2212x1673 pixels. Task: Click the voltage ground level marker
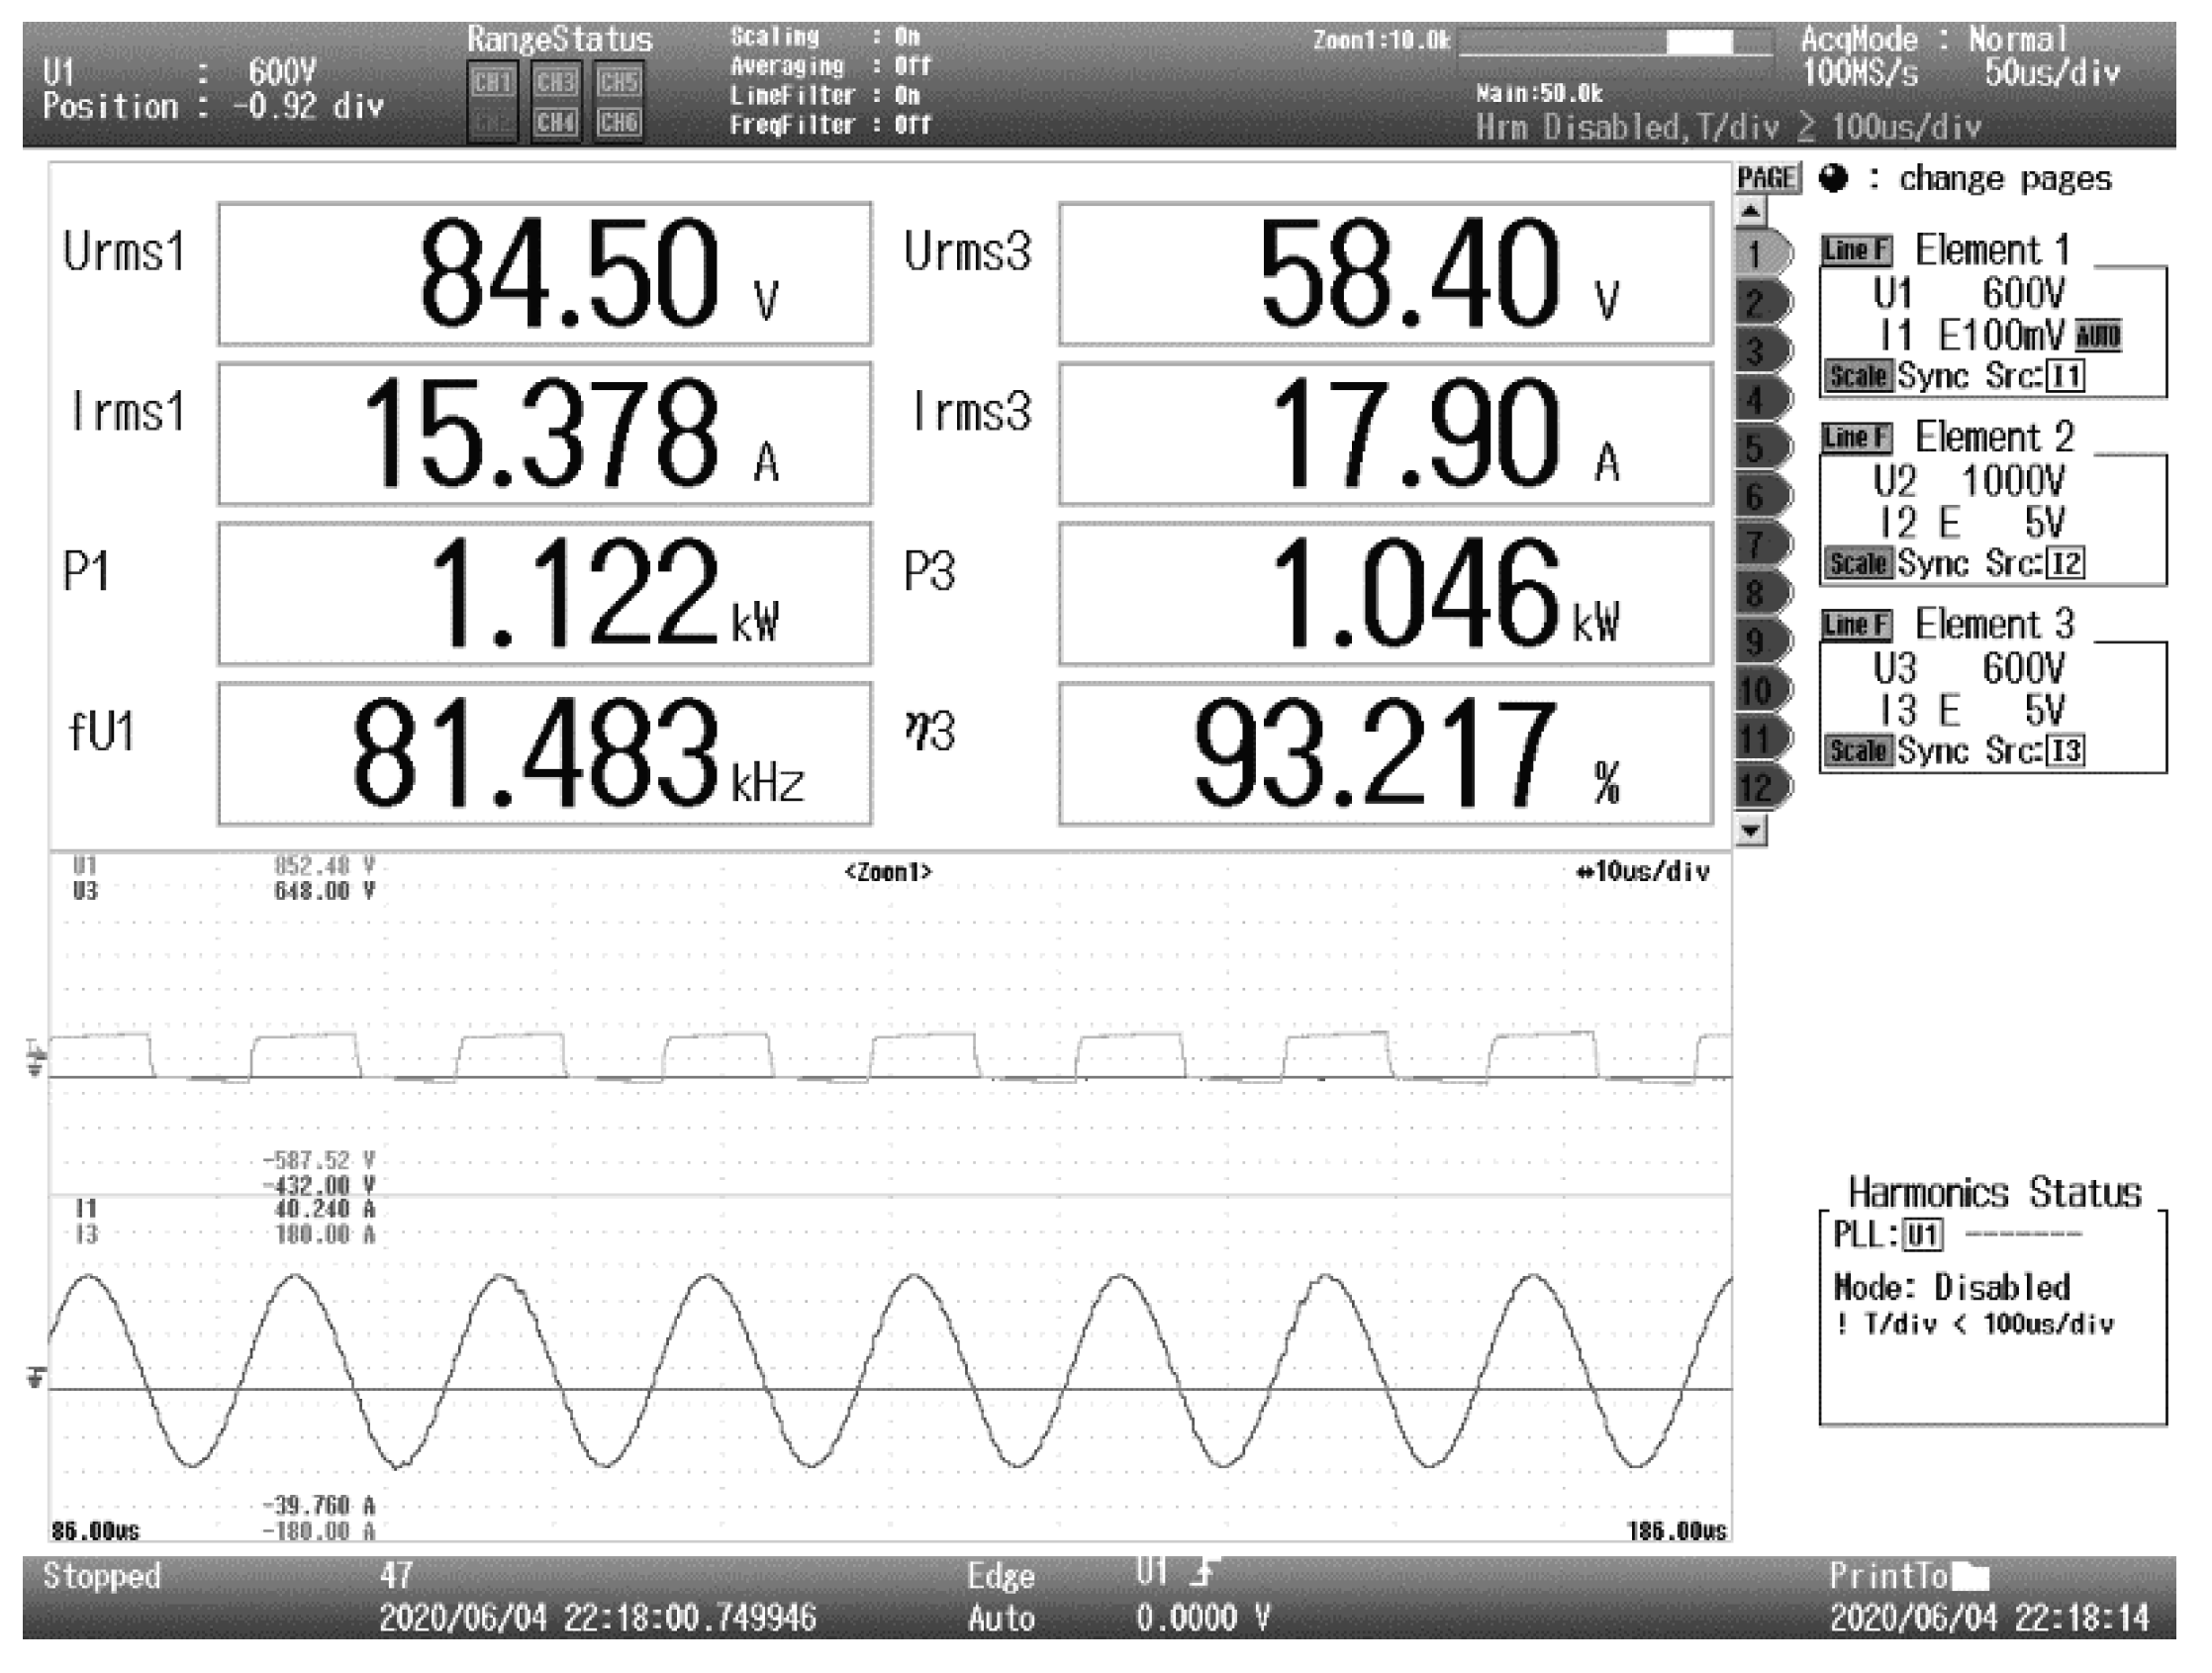point(35,1059)
